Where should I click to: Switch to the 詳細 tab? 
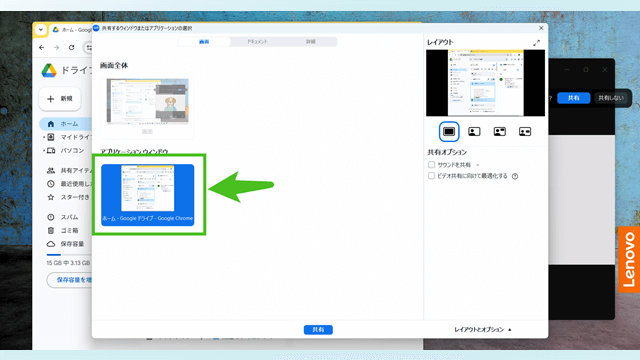click(311, 42)
